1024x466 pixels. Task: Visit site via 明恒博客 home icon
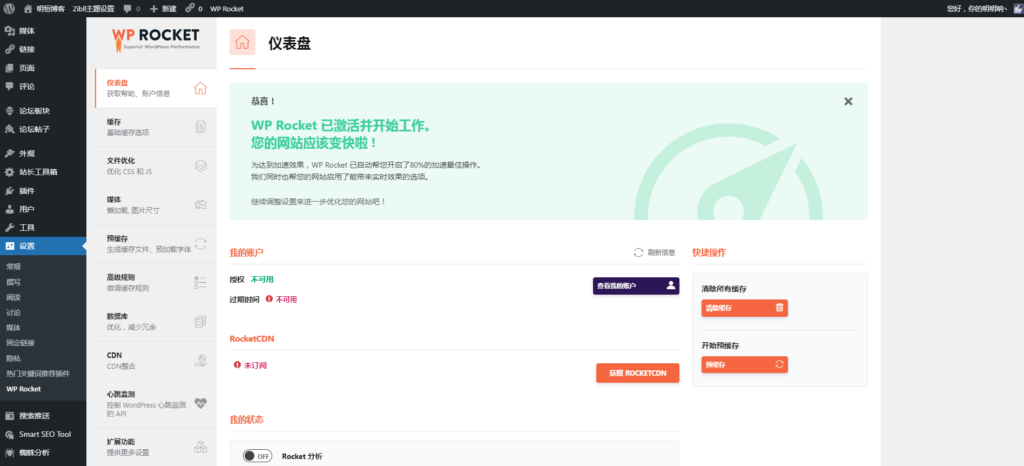point(44,8)
